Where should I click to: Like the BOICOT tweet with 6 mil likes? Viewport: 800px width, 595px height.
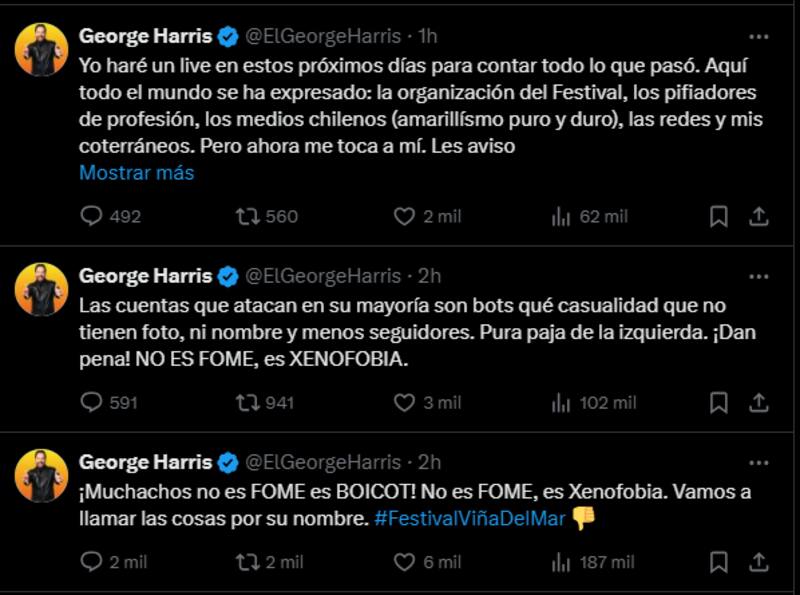coord(404,562)
